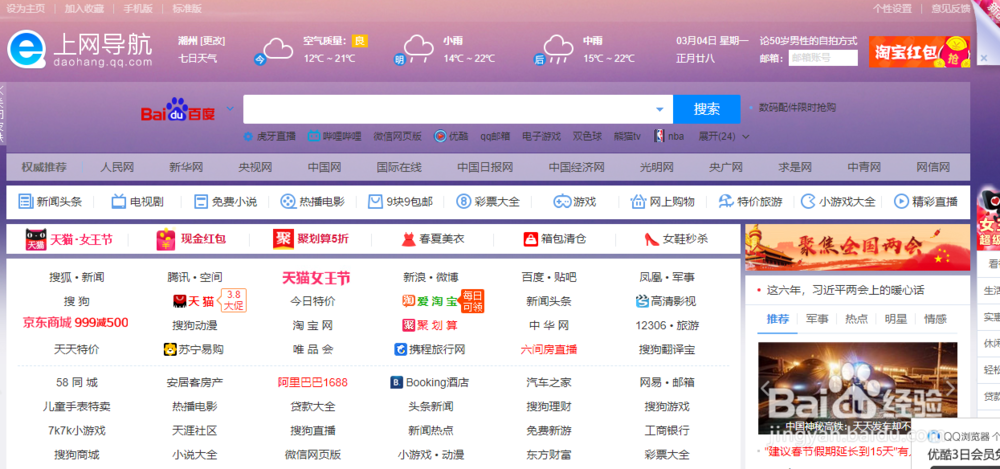The image size is (1000, 469).
Task: Click 数码配件限时抢购 promo link
Action: (x=797, y=107)
